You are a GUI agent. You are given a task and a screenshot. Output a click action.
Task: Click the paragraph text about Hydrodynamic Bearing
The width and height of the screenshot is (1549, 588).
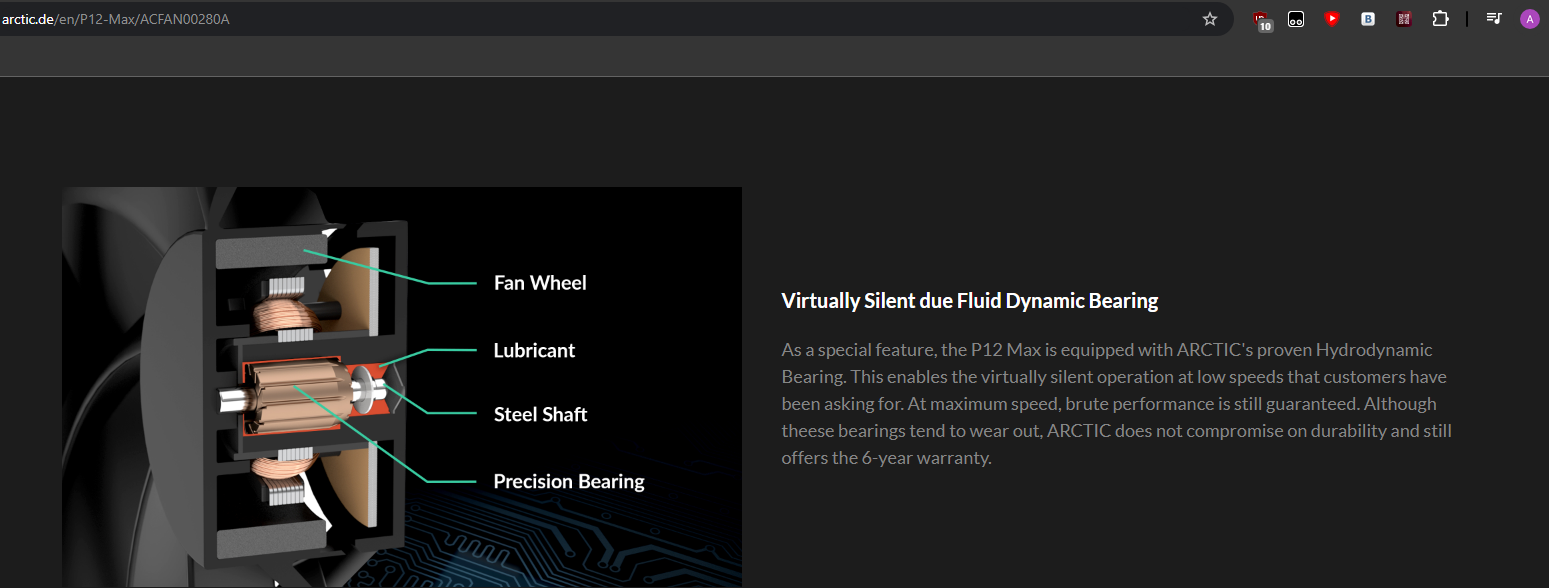pyautogui.click(x=1116, y=404)
